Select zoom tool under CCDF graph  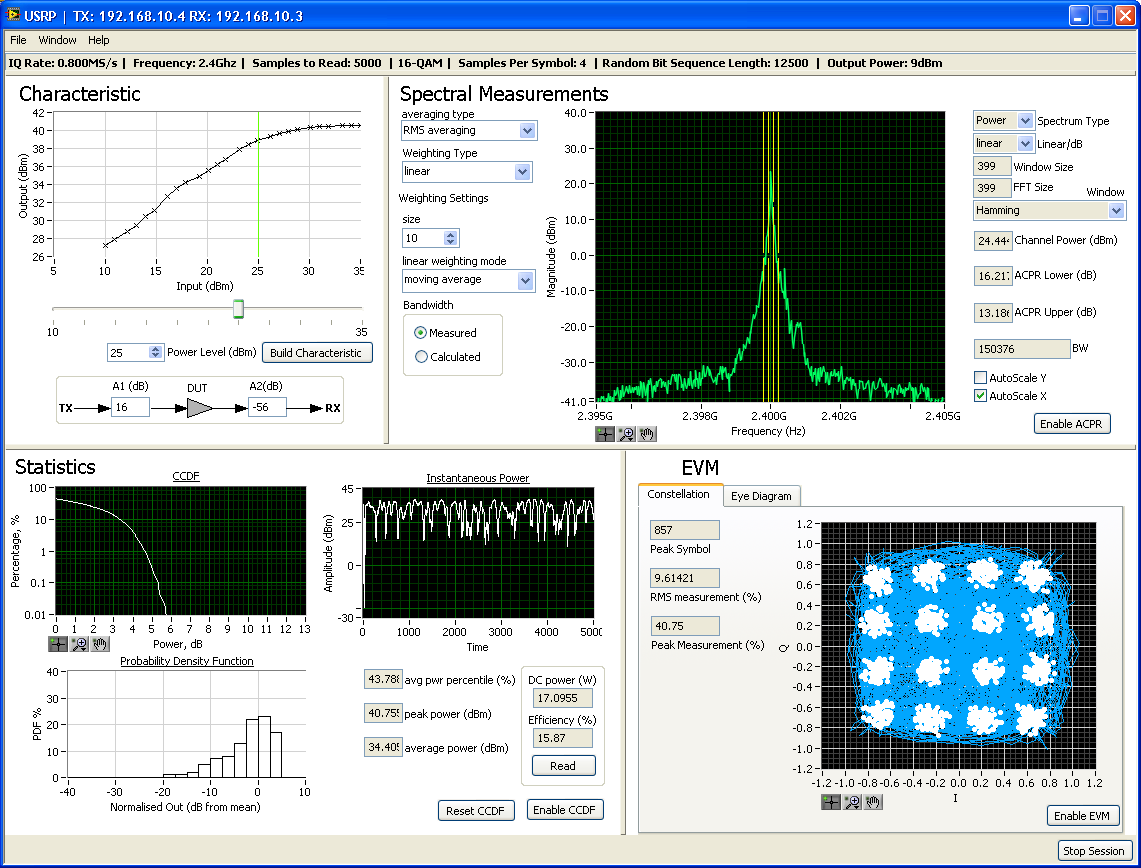[80, 644]
